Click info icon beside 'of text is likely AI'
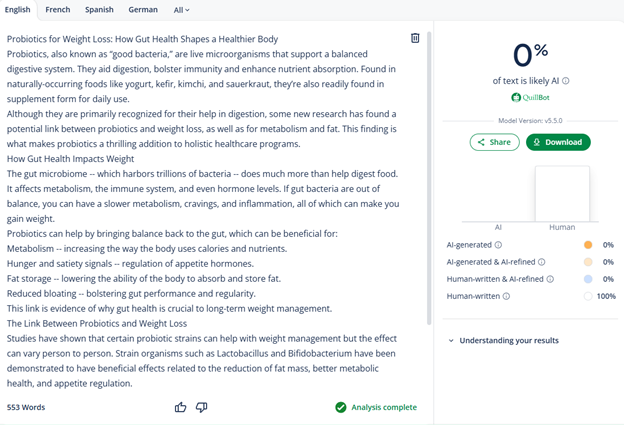Screen dimensions: 624x425 pos(566,81)
